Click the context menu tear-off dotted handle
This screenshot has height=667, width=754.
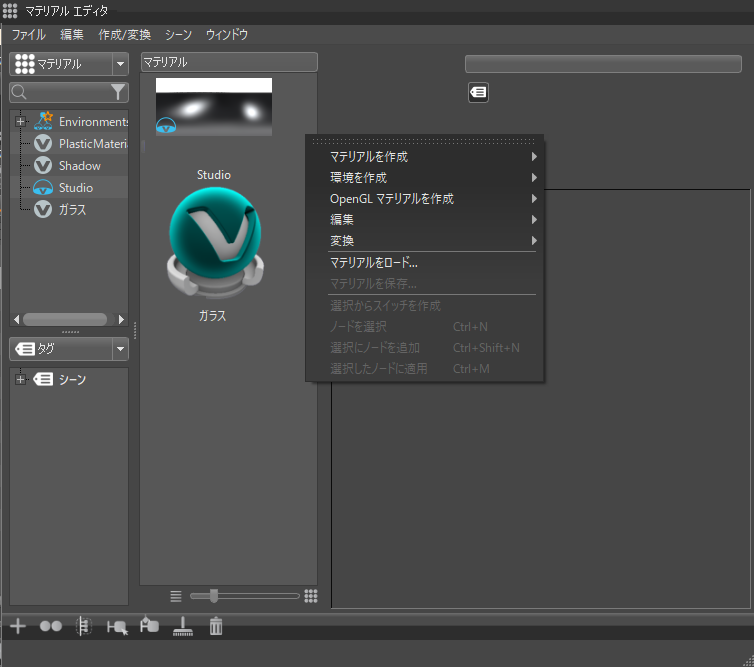point(424,141)
